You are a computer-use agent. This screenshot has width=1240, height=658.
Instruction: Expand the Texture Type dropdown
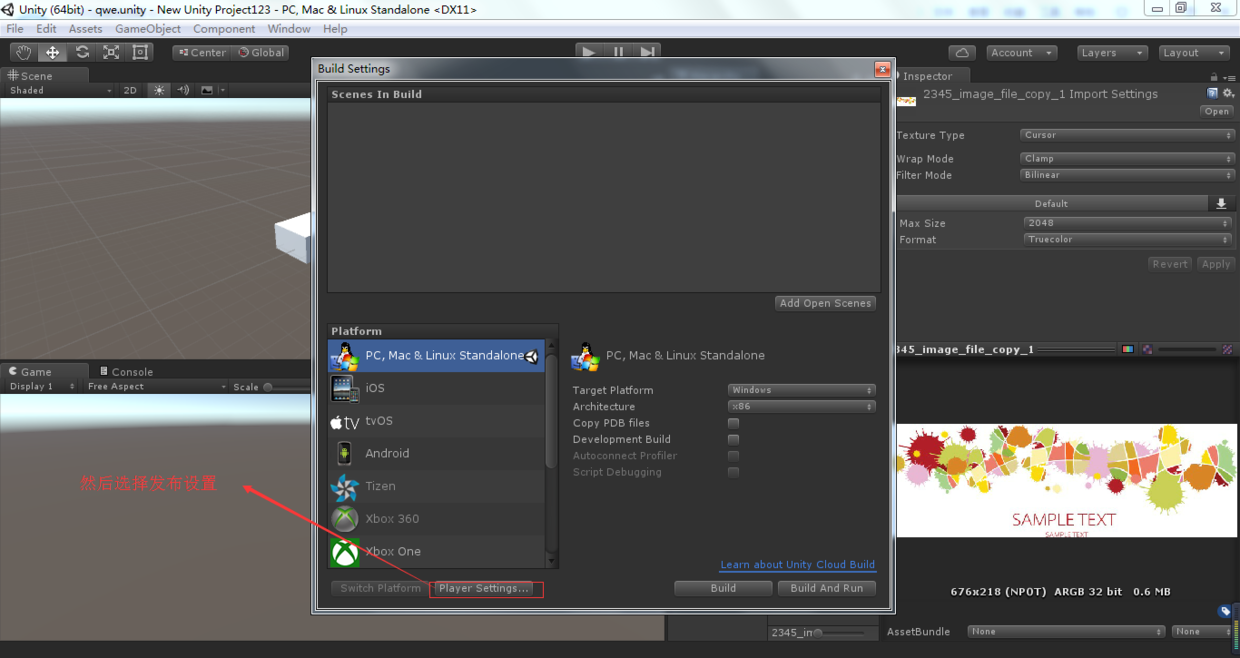[x=1127, y=135]
